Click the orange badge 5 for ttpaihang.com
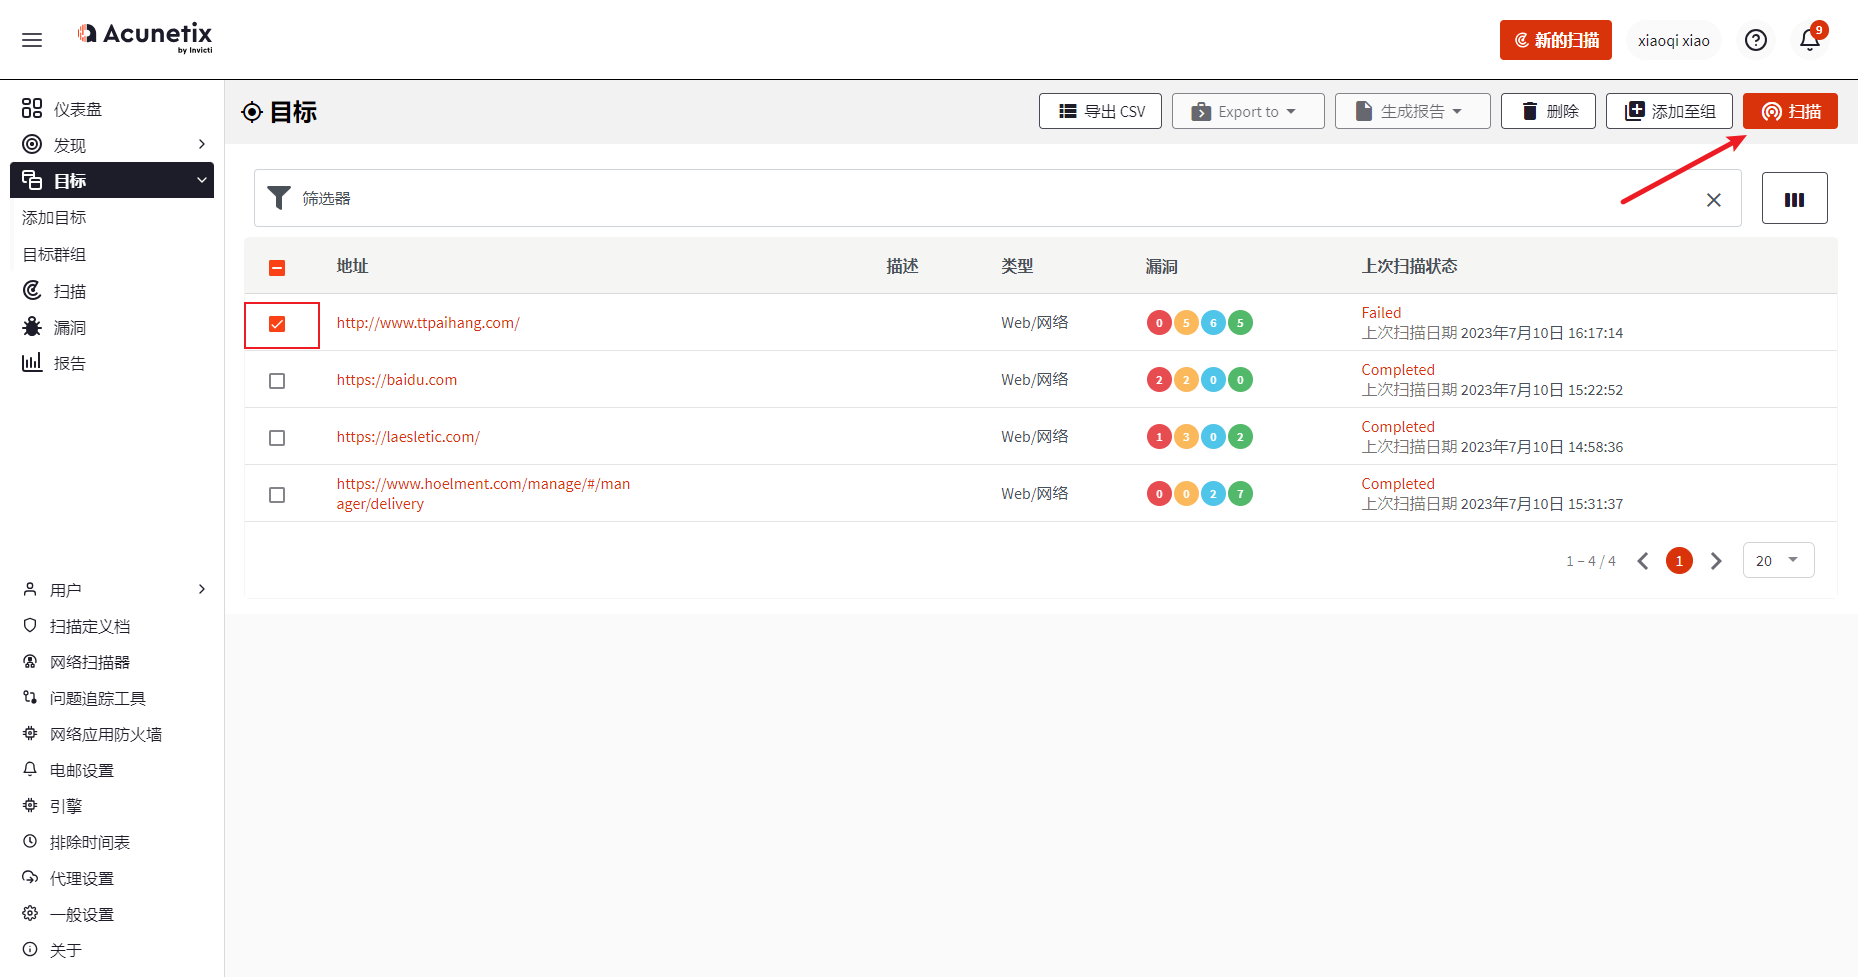The height and width of the screenshot is (977, 1858). (1186, 323)
